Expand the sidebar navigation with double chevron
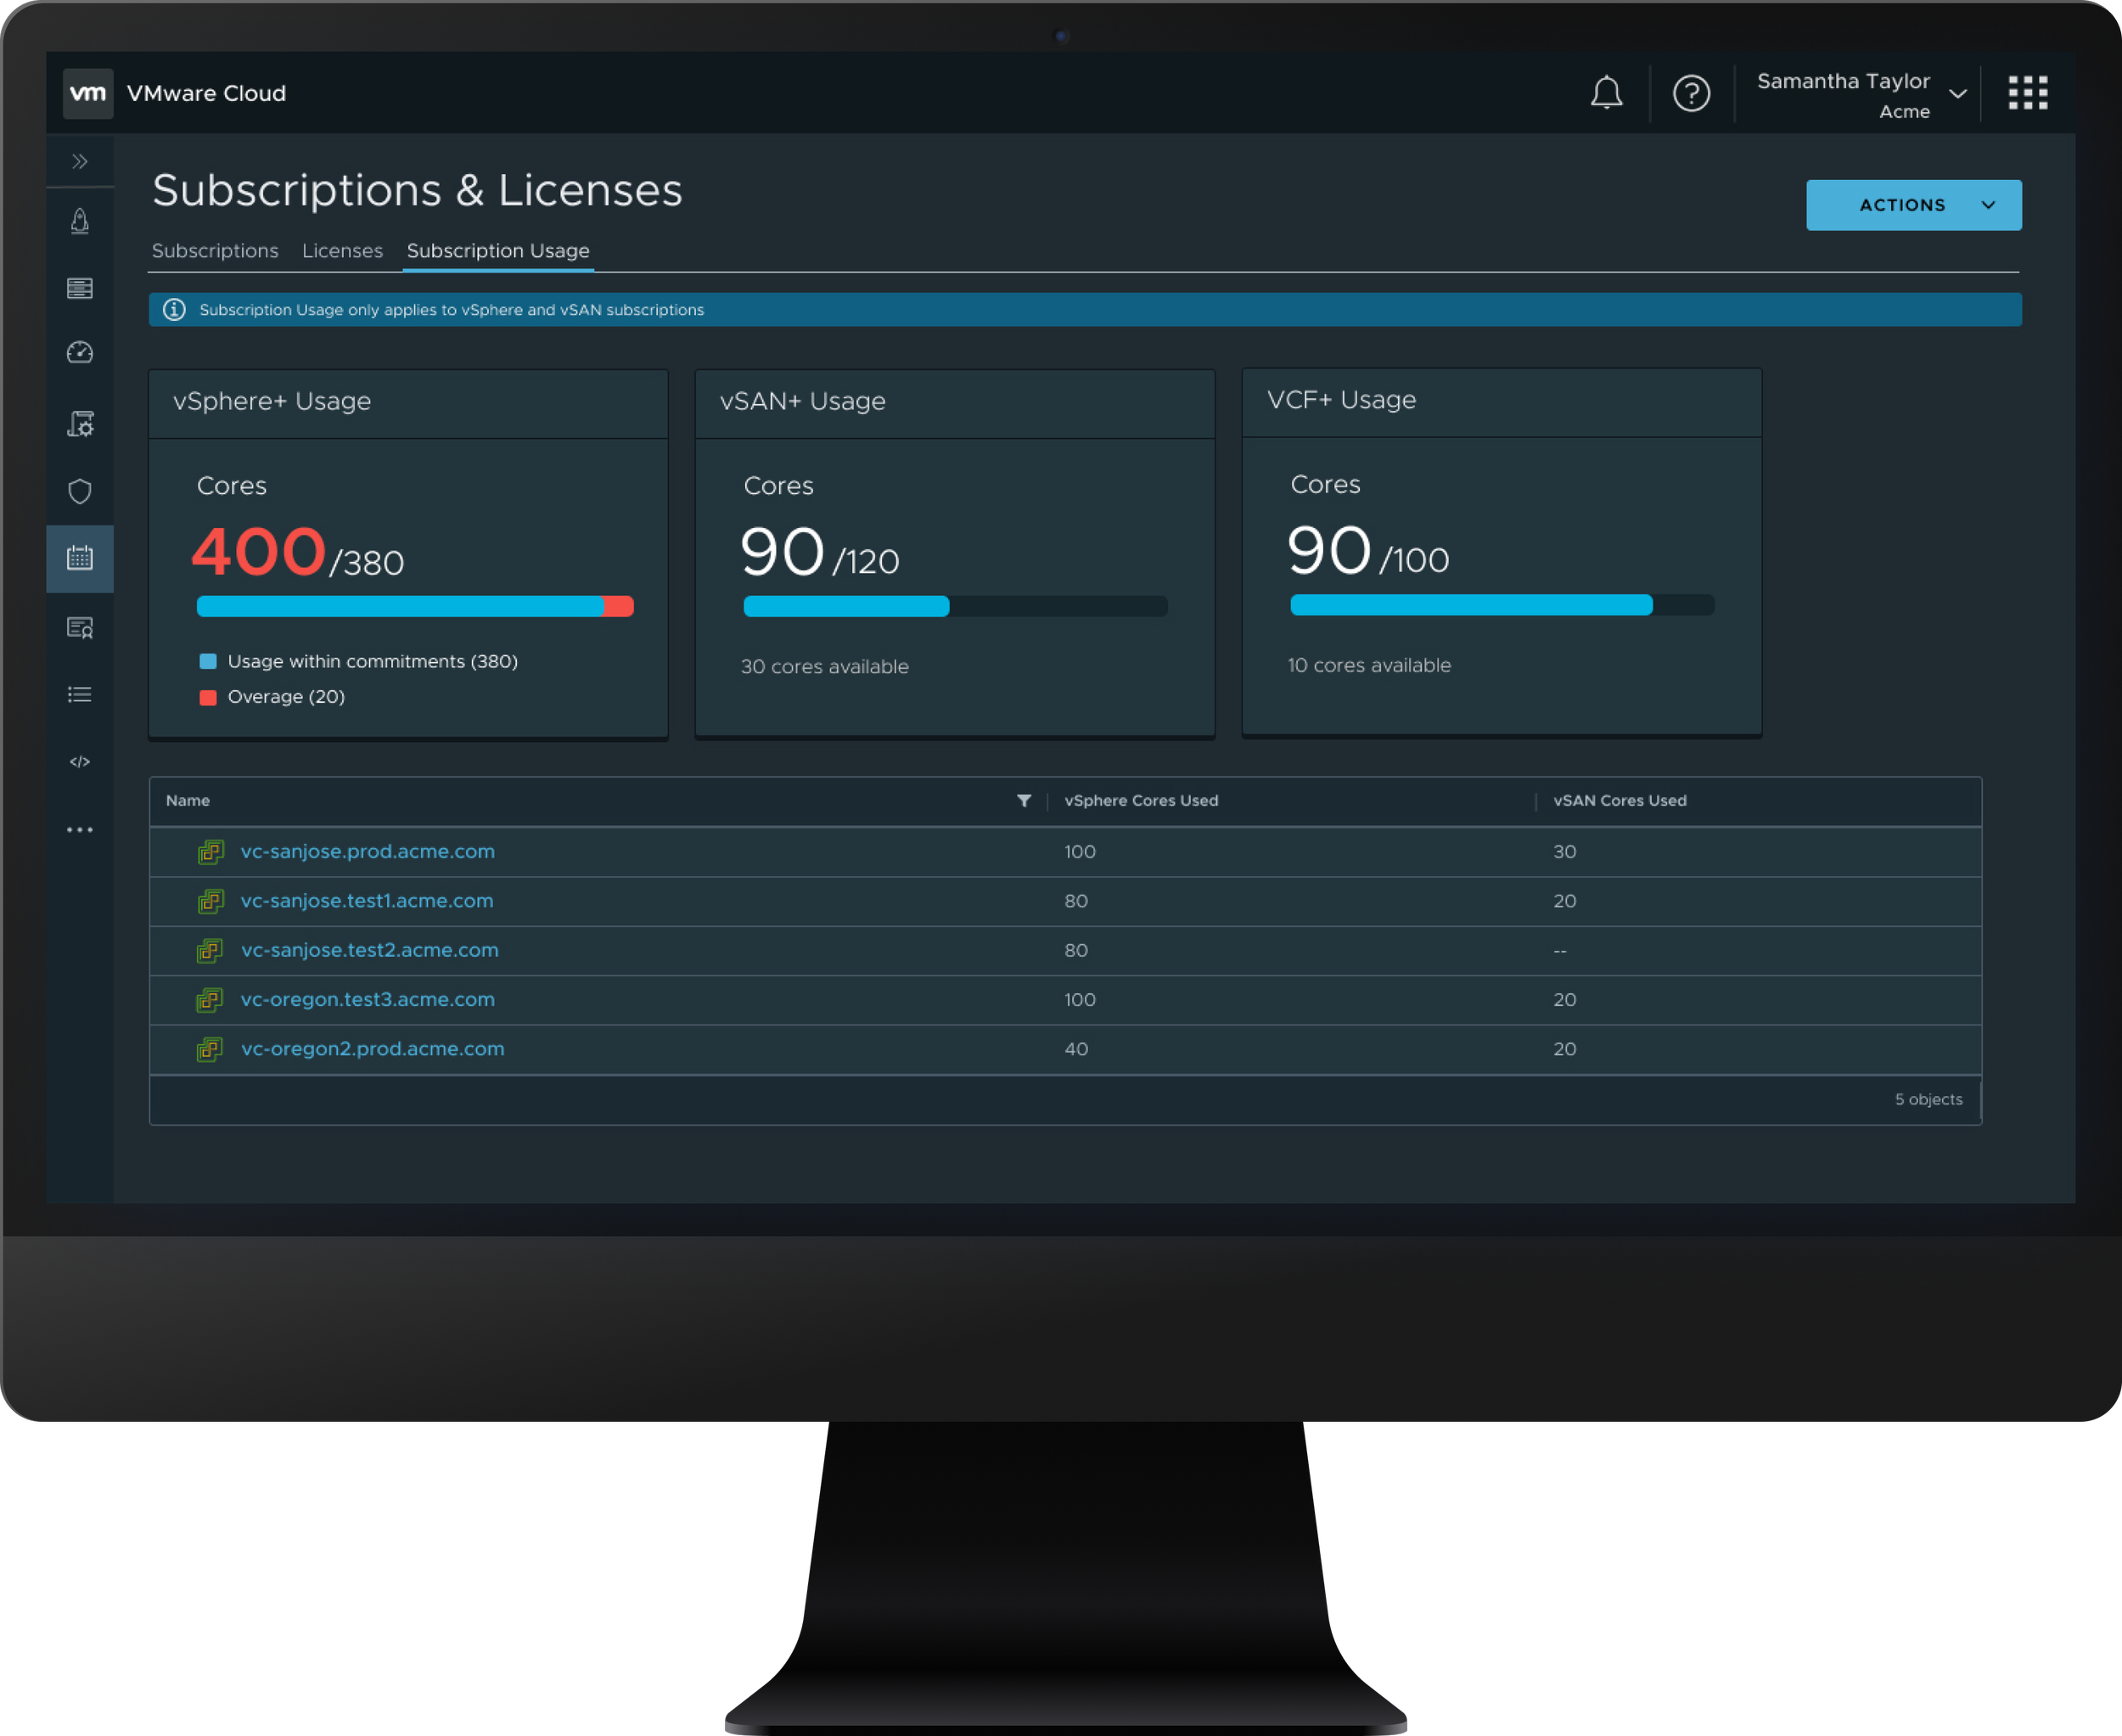The width and height of the screenshot is (2122, 1736). coord(80,161)
